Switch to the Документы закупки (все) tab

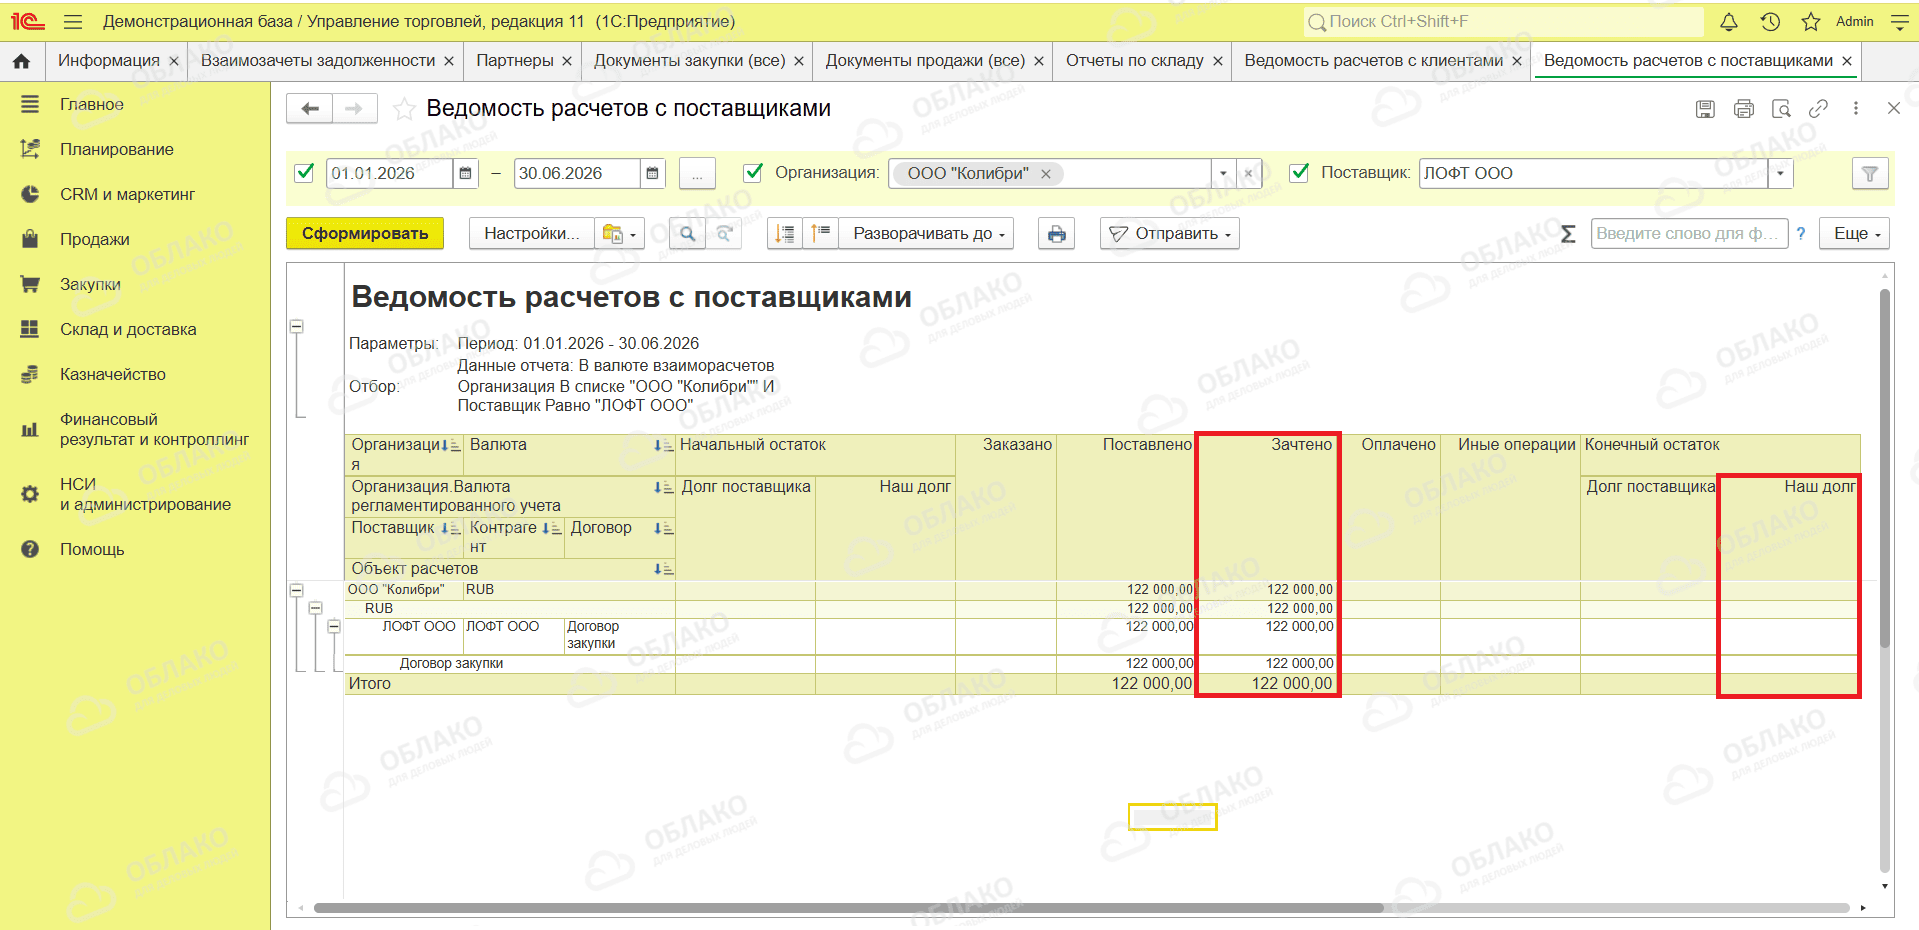click(690, 61)
